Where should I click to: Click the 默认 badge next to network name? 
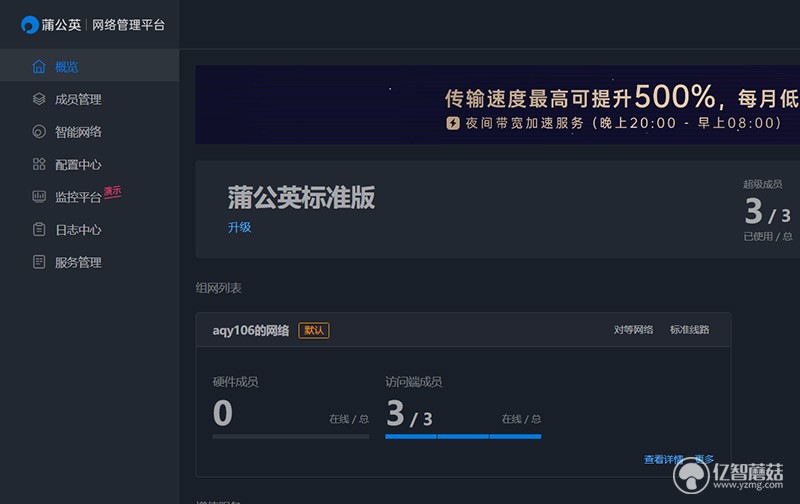click(314, 331)
